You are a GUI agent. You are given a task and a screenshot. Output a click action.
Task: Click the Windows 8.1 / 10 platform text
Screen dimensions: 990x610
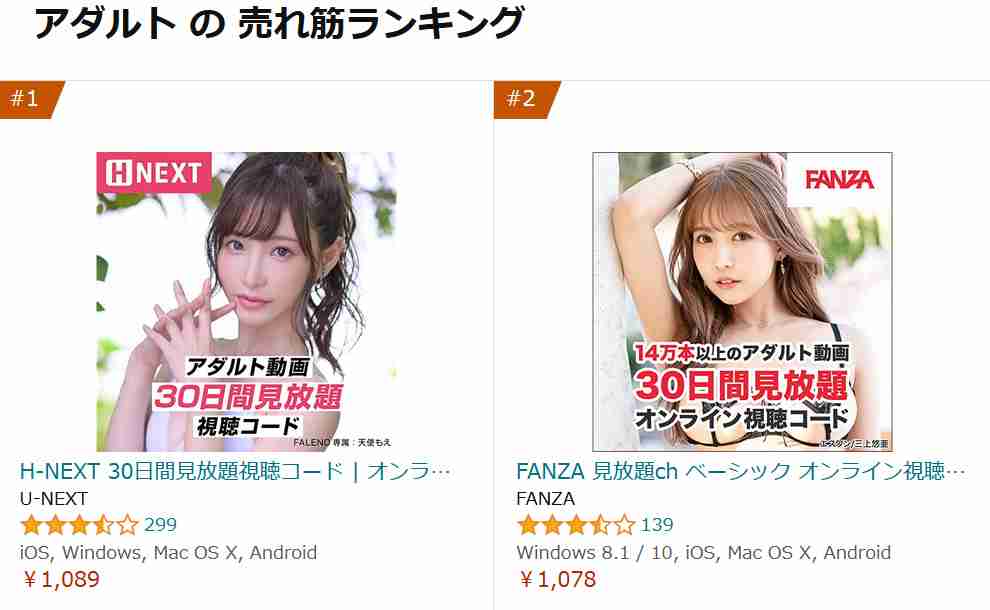point(594,553)
